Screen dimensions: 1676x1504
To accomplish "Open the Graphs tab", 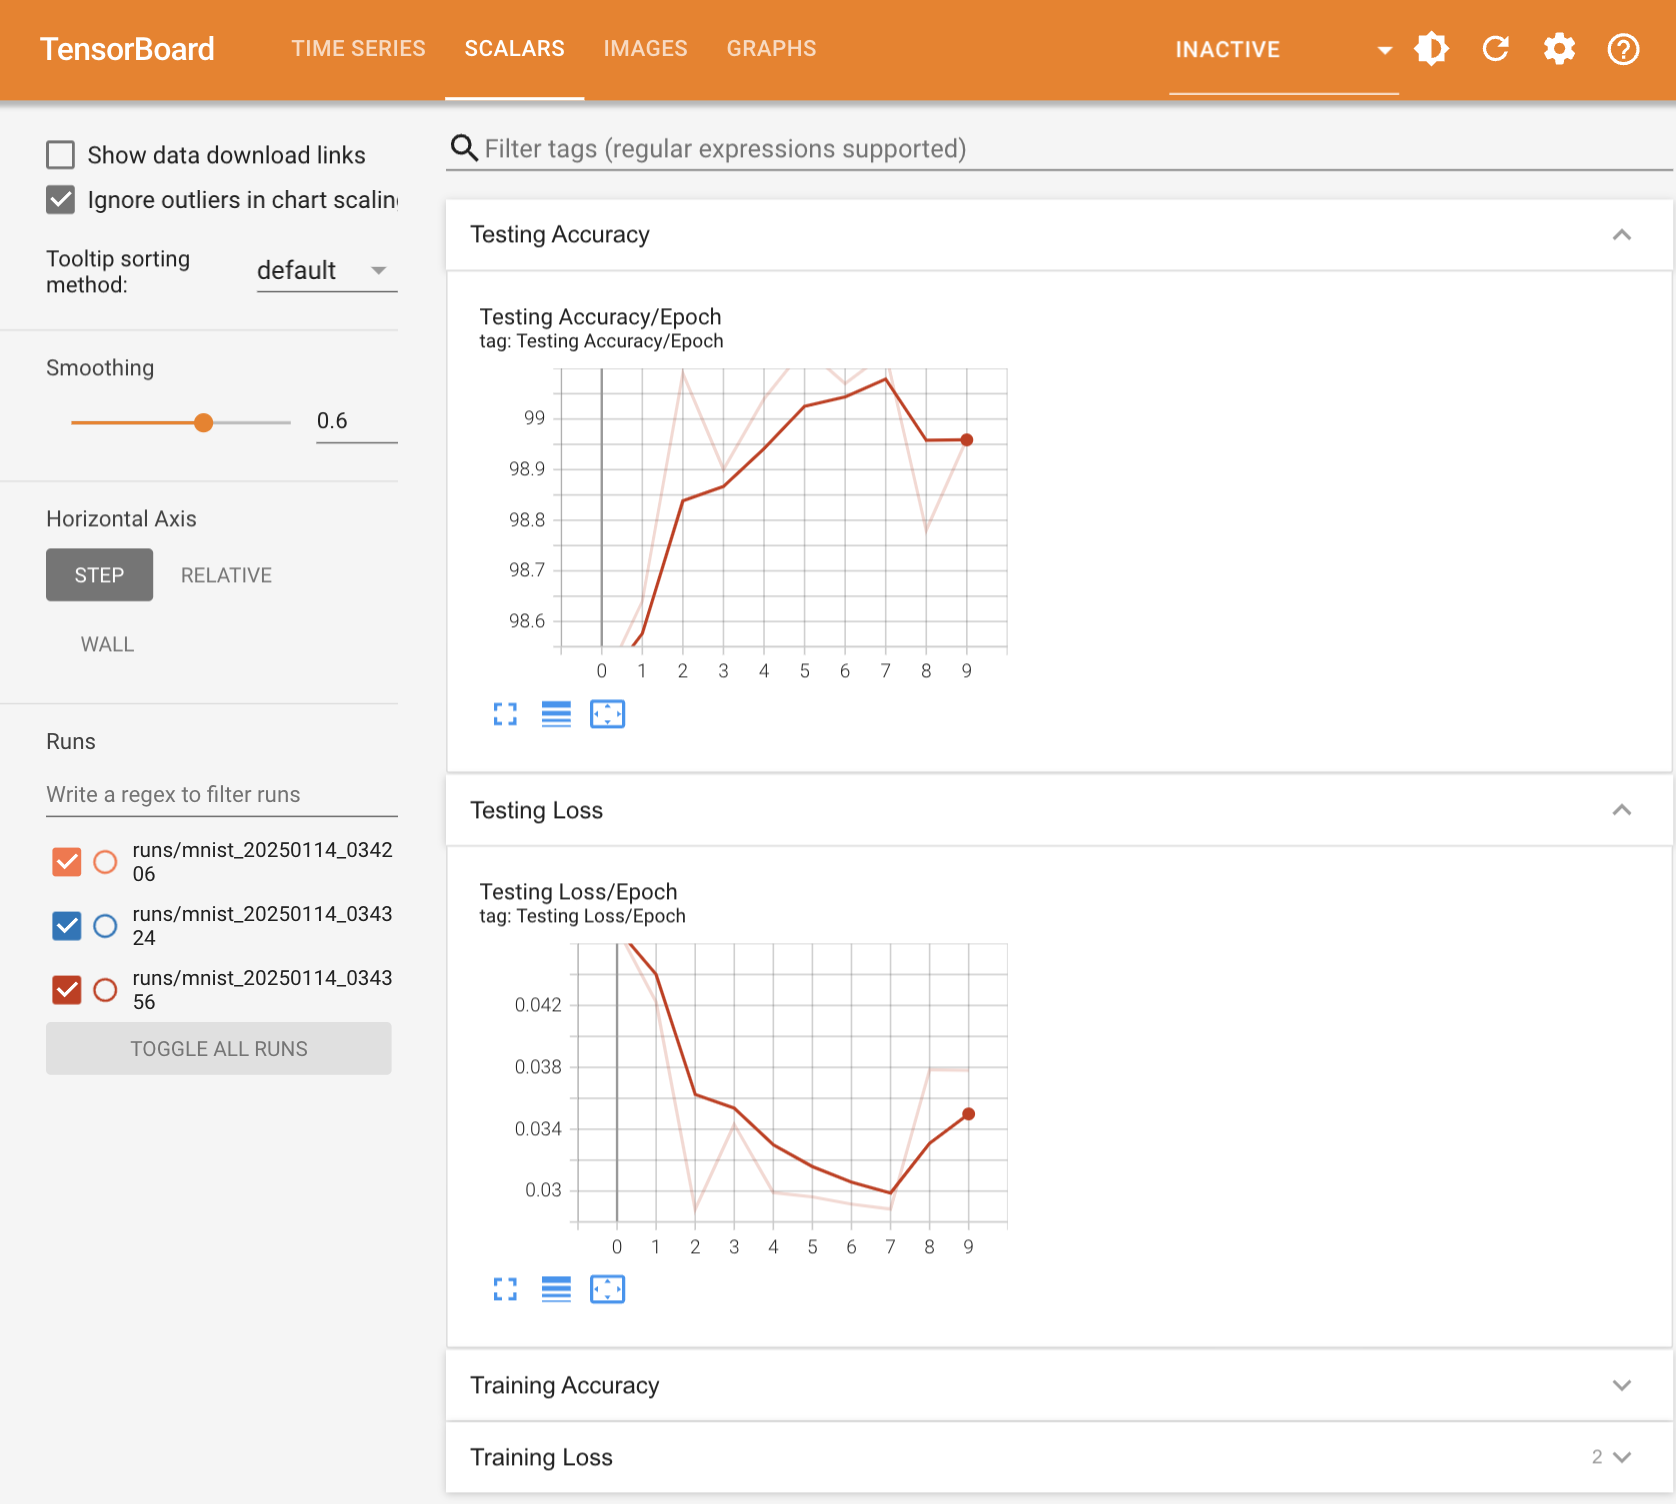I will coord(771,49).
